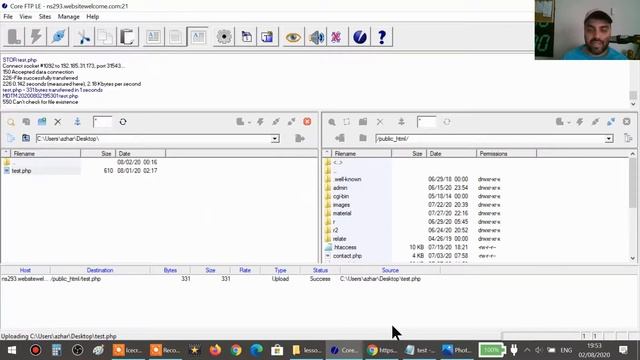Open Firefox from the taskbar
Viewport: 640px width, 360px height.
tap(215, 350)
